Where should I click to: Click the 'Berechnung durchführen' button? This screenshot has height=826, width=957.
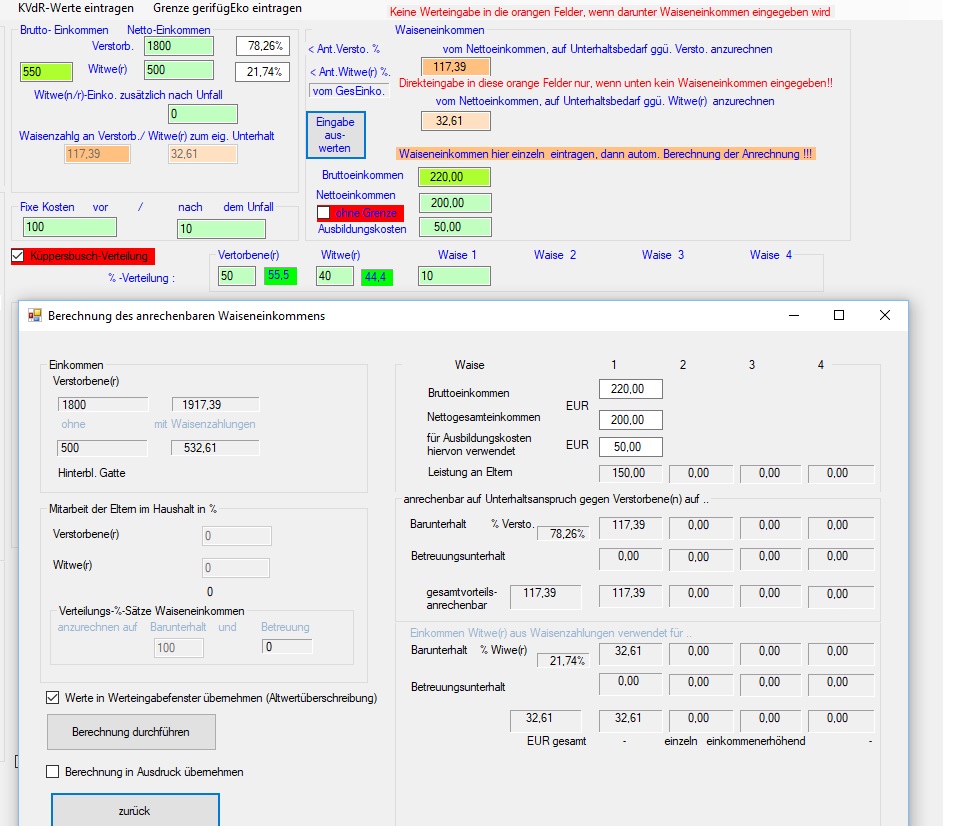131,732
